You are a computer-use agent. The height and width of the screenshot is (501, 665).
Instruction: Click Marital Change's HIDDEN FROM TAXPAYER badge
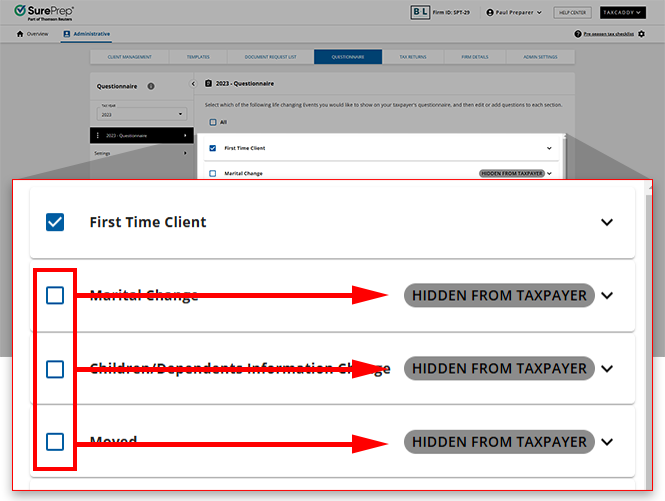[x=499, y=295]
